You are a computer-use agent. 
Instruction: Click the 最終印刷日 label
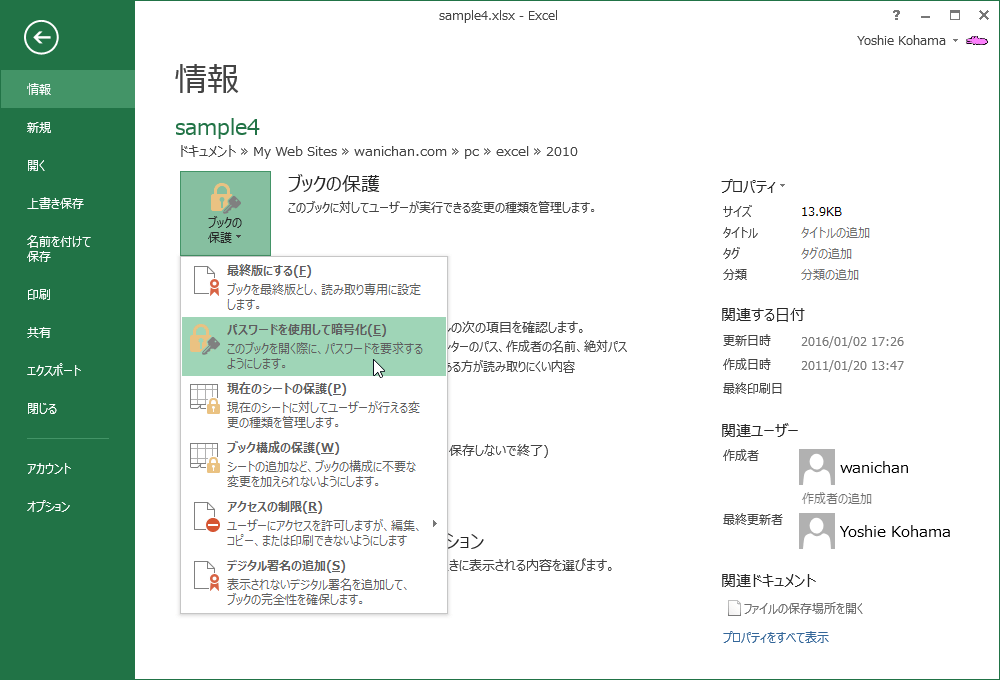click(x=753, y=389)
